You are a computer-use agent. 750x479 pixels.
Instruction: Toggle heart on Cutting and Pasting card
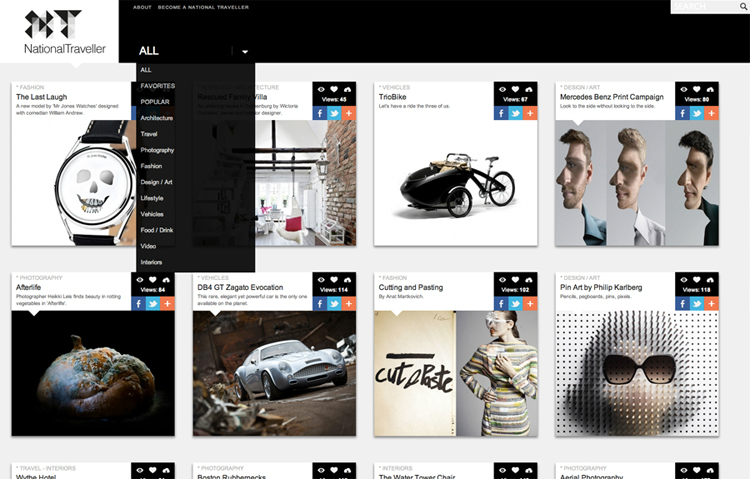(x=515, y=279)
